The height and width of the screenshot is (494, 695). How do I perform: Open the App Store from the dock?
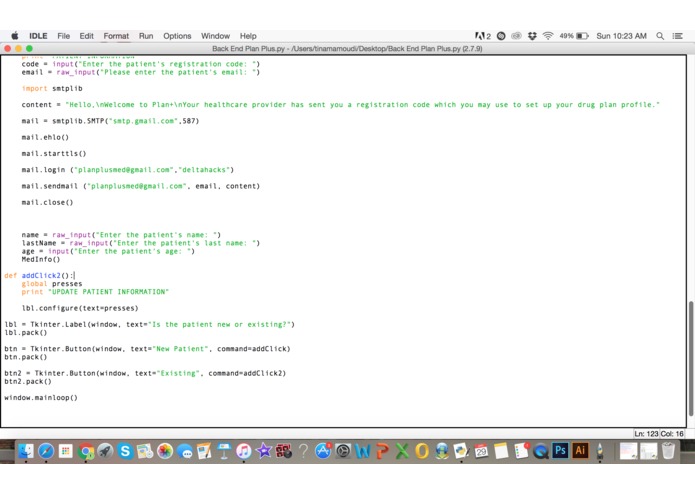coord(323,451)
